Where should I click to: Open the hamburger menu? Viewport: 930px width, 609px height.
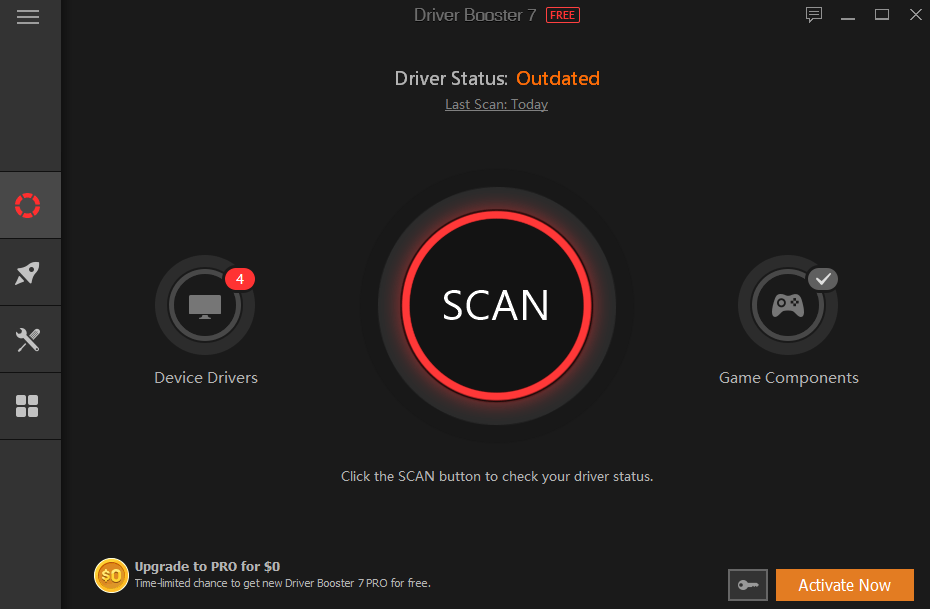(x=29, y=15)
